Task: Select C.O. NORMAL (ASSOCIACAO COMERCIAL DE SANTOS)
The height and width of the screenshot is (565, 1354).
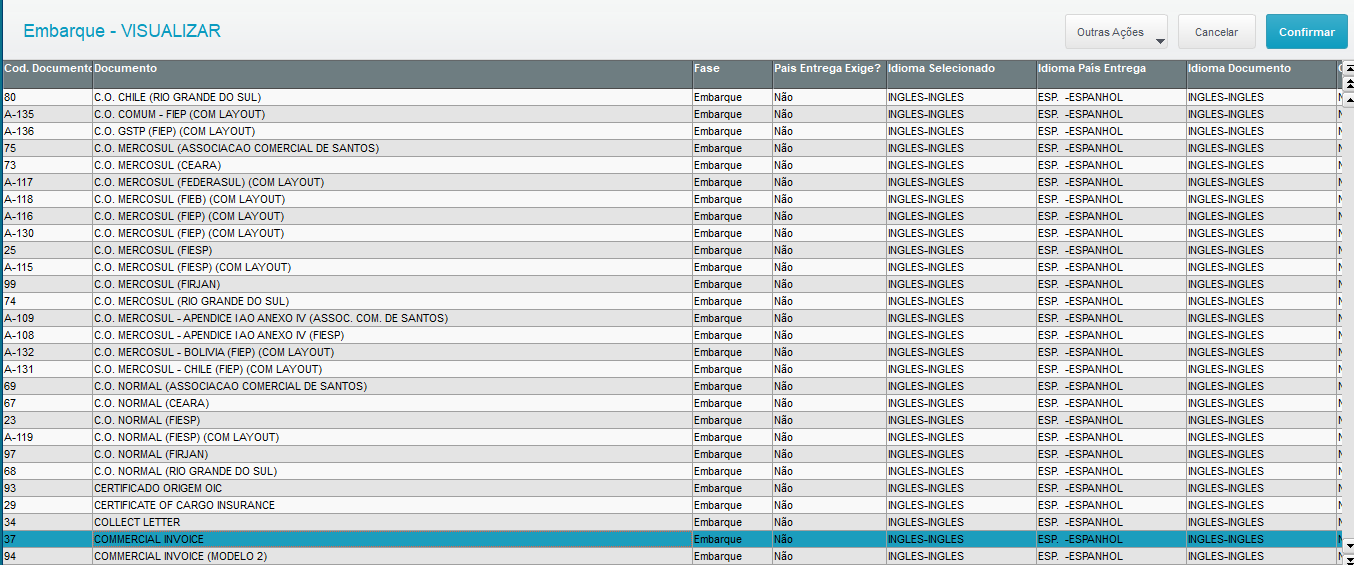Action: pyautogui.click(x=670, y=386)
